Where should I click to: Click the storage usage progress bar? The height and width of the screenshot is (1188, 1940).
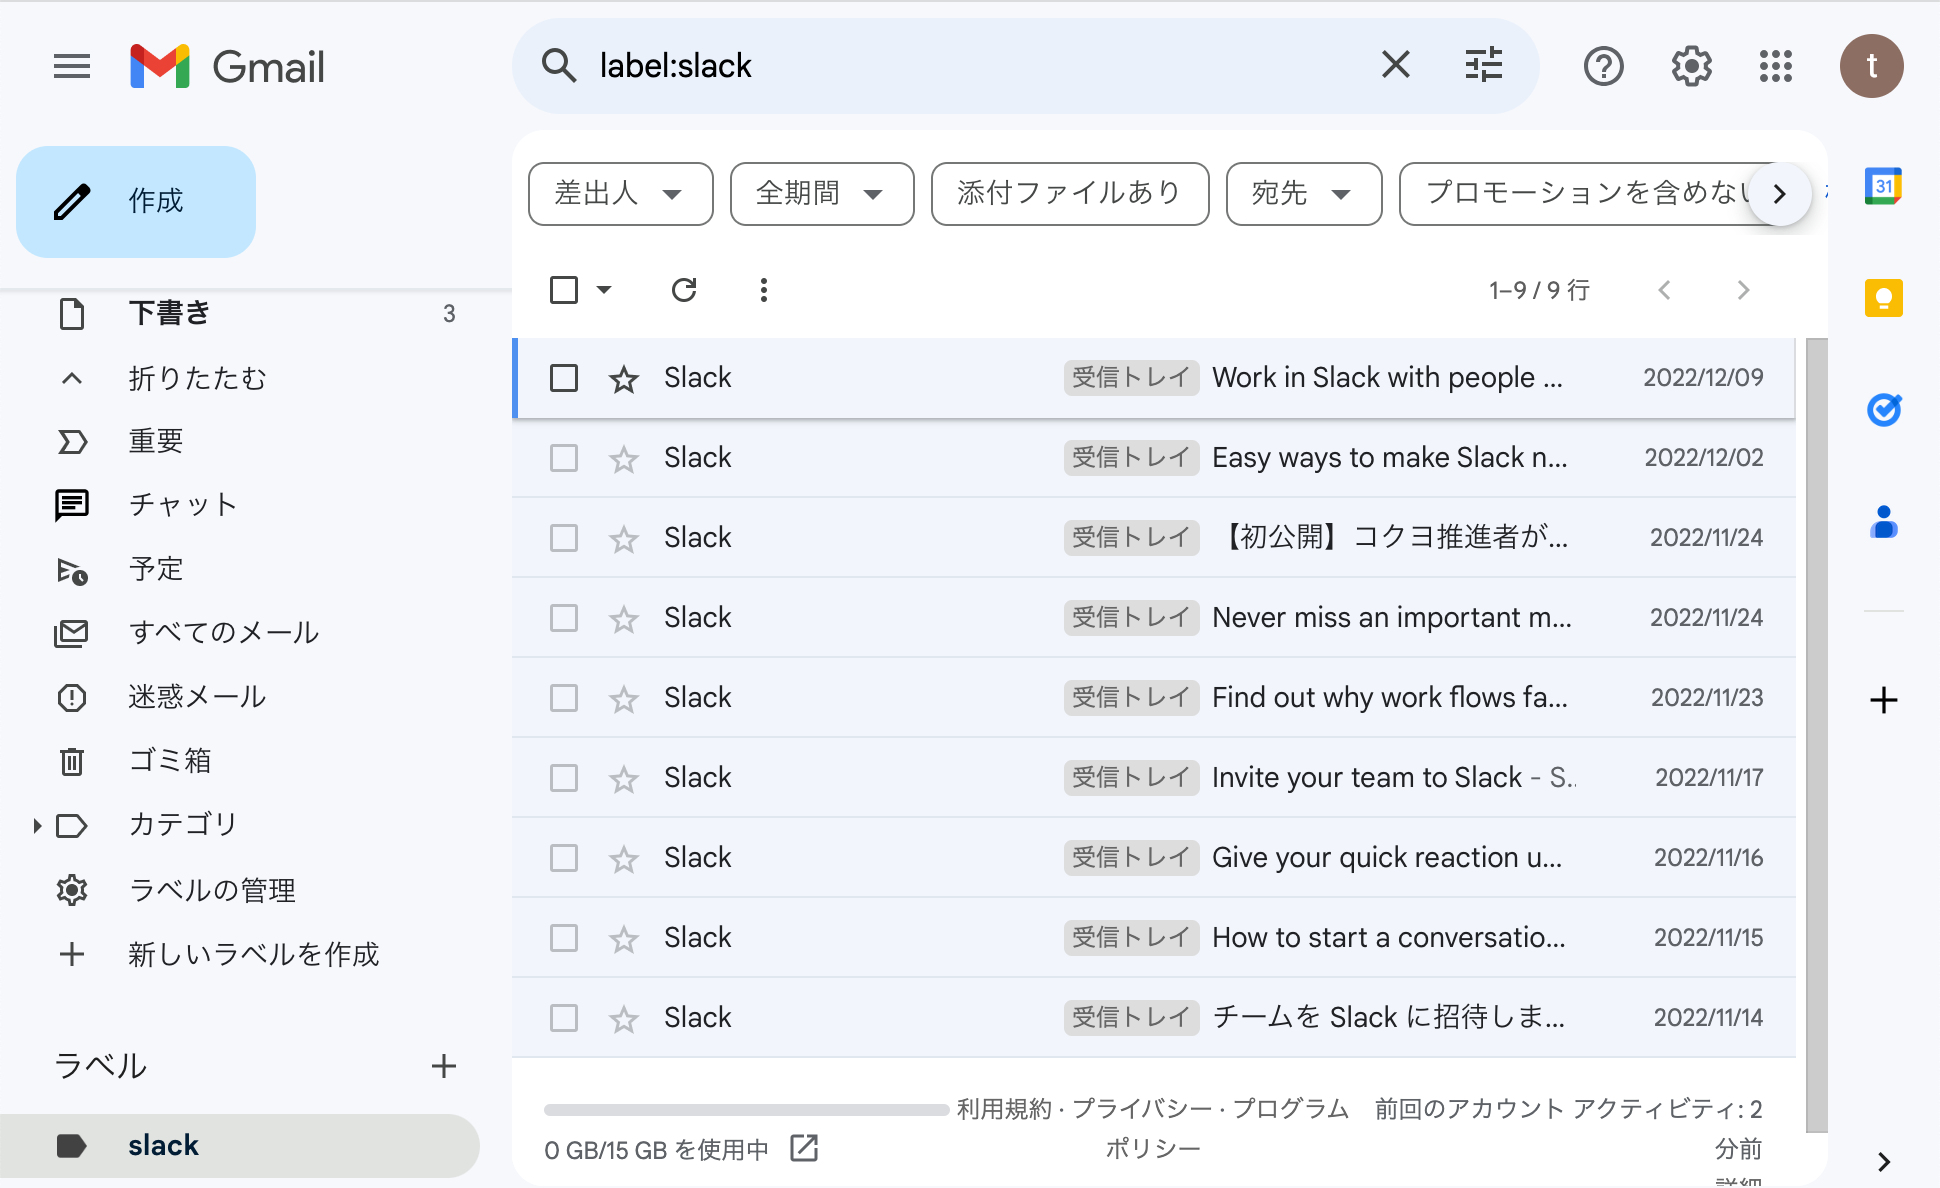point(746,1109)
